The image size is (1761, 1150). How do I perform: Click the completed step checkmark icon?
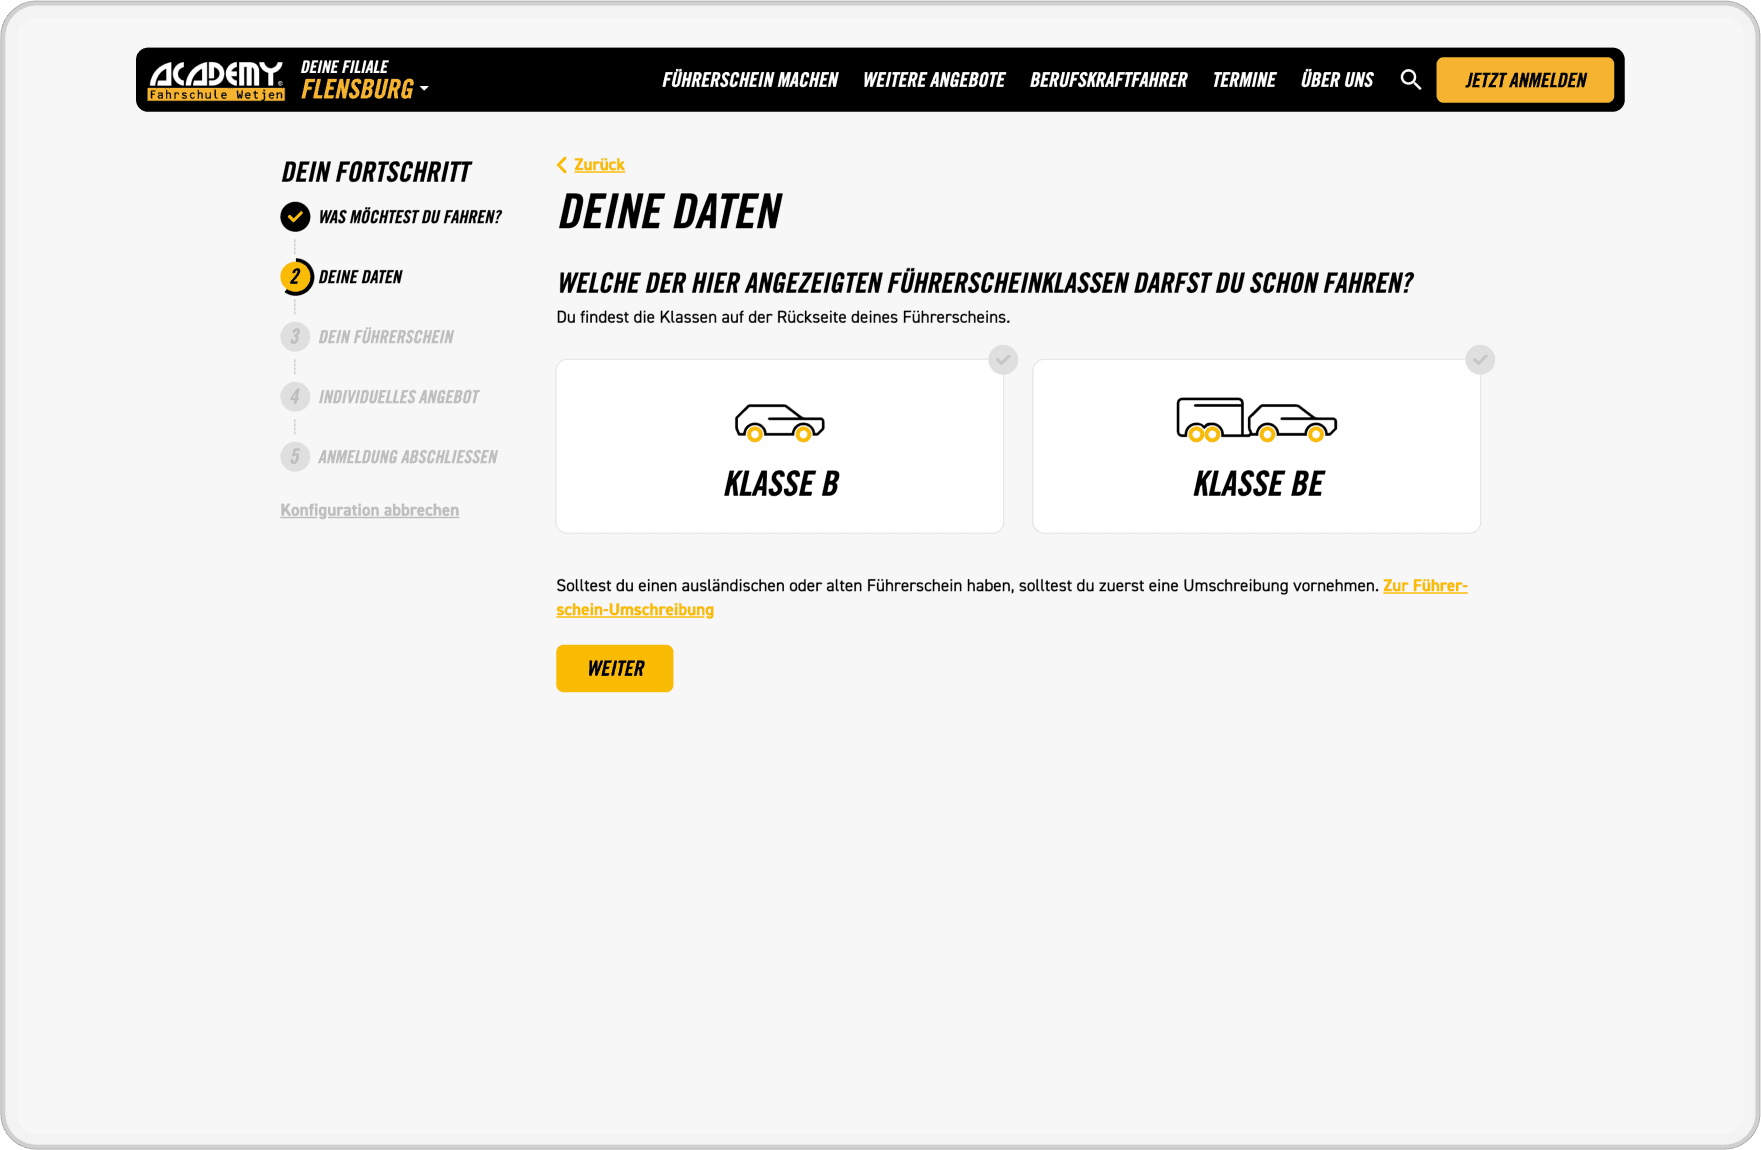click(x=295, y=217)
